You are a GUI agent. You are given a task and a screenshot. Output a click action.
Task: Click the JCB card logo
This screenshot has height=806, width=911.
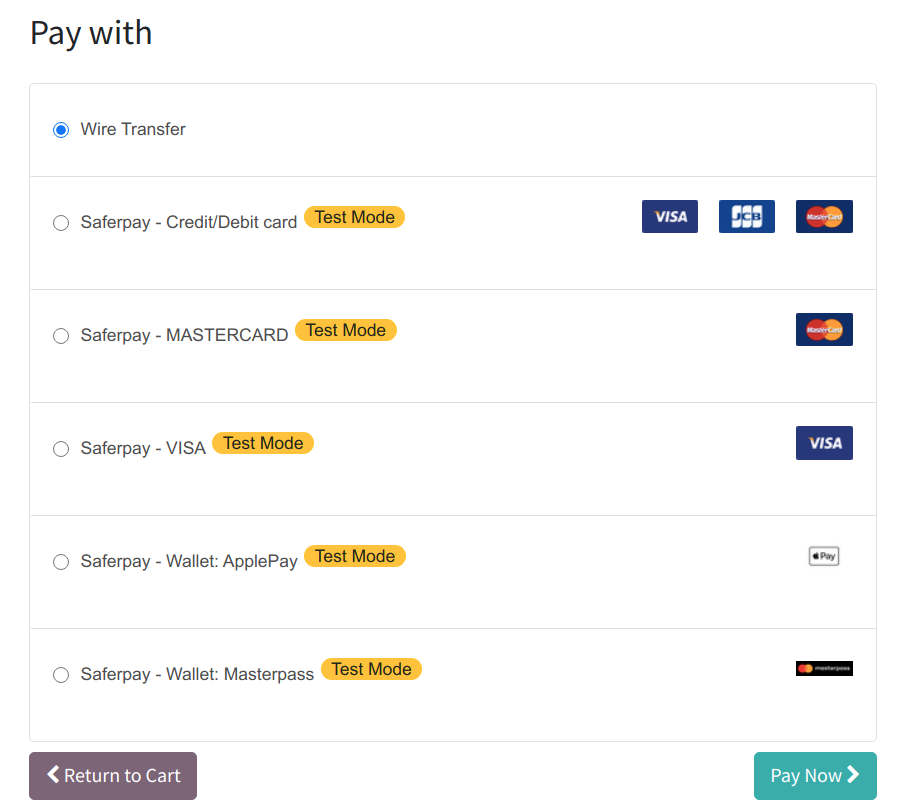click(x=746, y=216)
